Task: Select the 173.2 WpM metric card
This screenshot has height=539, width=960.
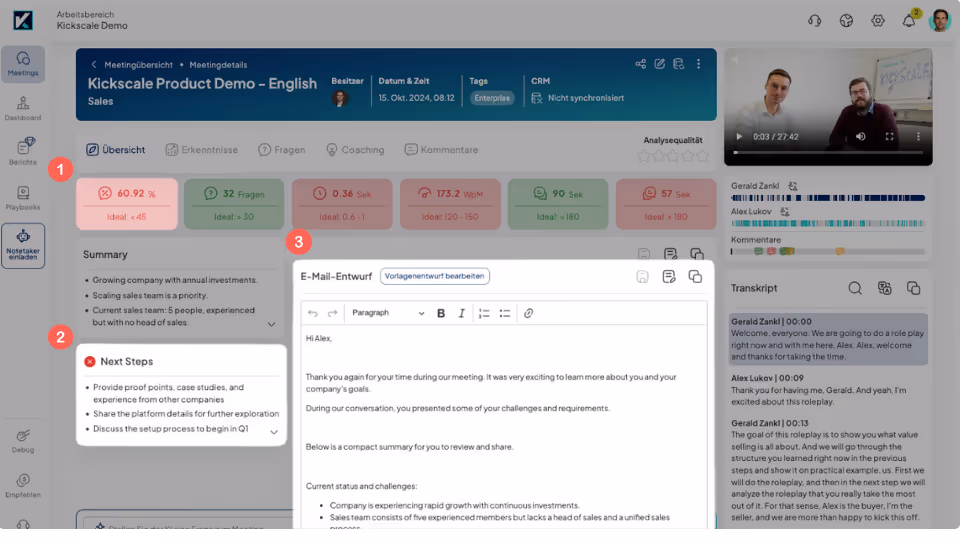Action: (x=450, y=204)
